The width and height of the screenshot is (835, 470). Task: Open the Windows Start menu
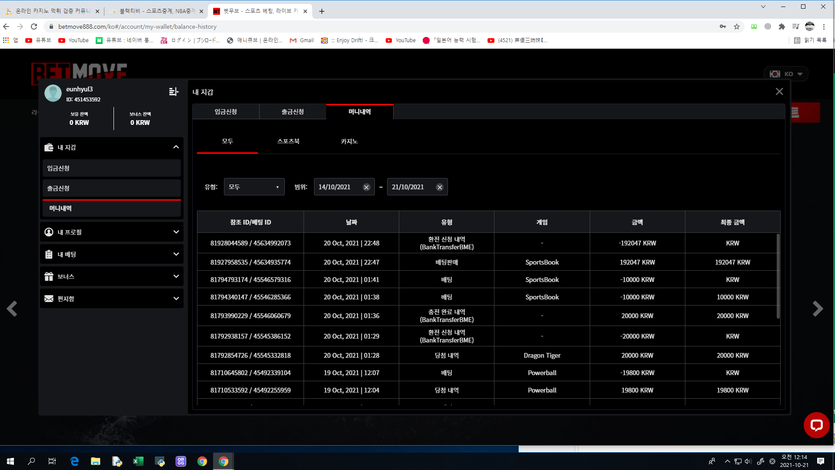click(10, 461)
